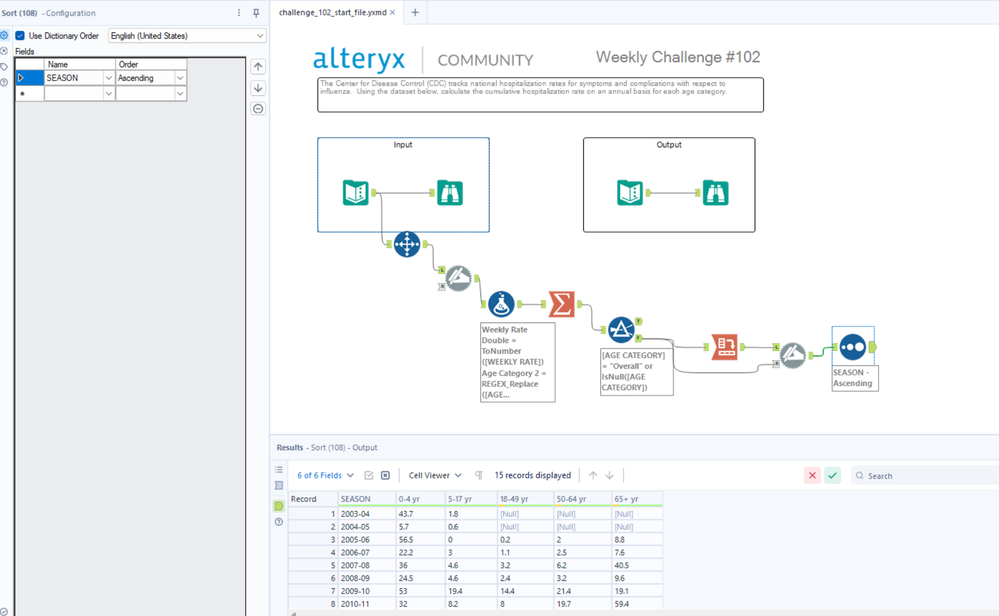Screen dimensions: 999x616
Task: Click the Name column header in Fields grid
Action: click(80, 64)
